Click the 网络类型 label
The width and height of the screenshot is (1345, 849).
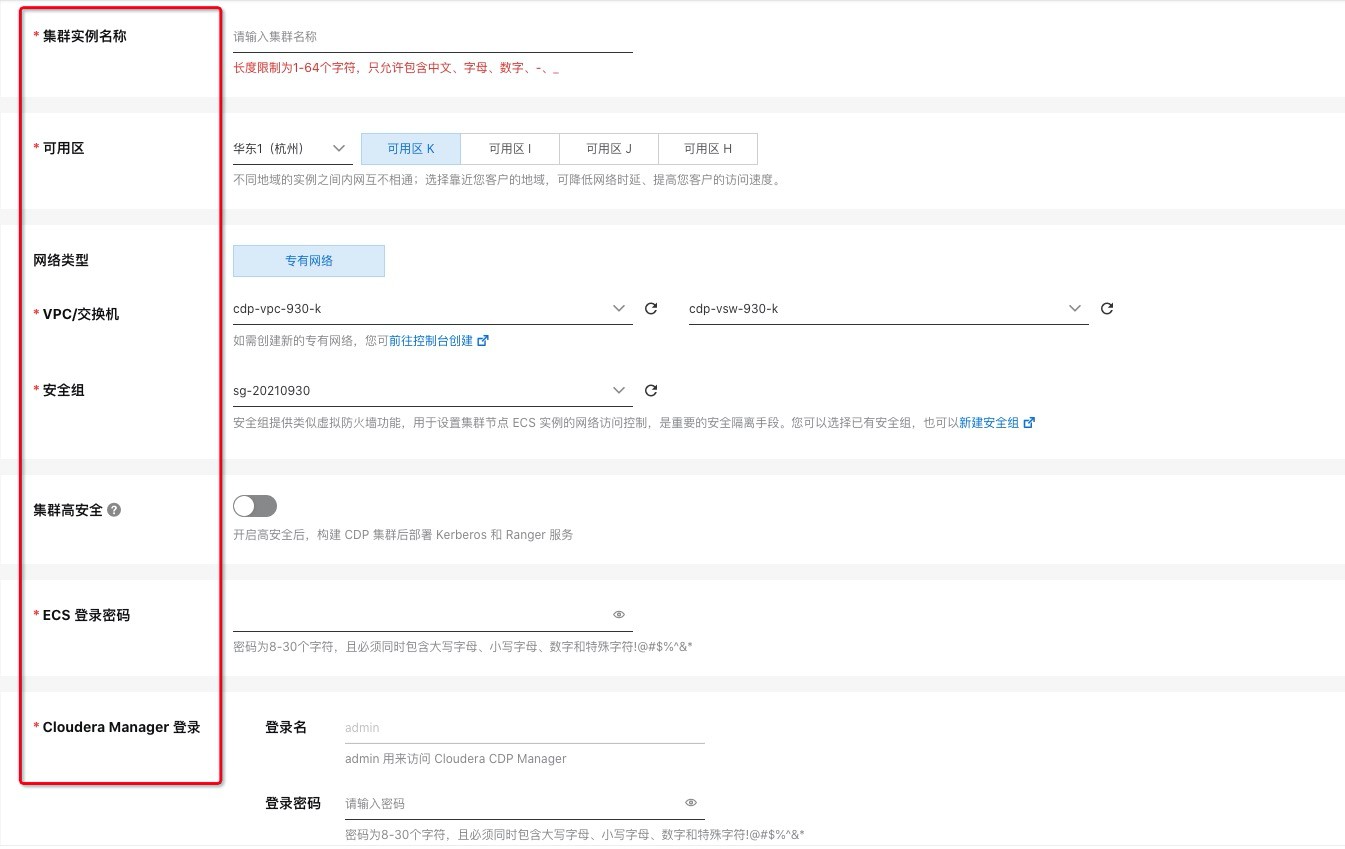click(x=61, y=260)
